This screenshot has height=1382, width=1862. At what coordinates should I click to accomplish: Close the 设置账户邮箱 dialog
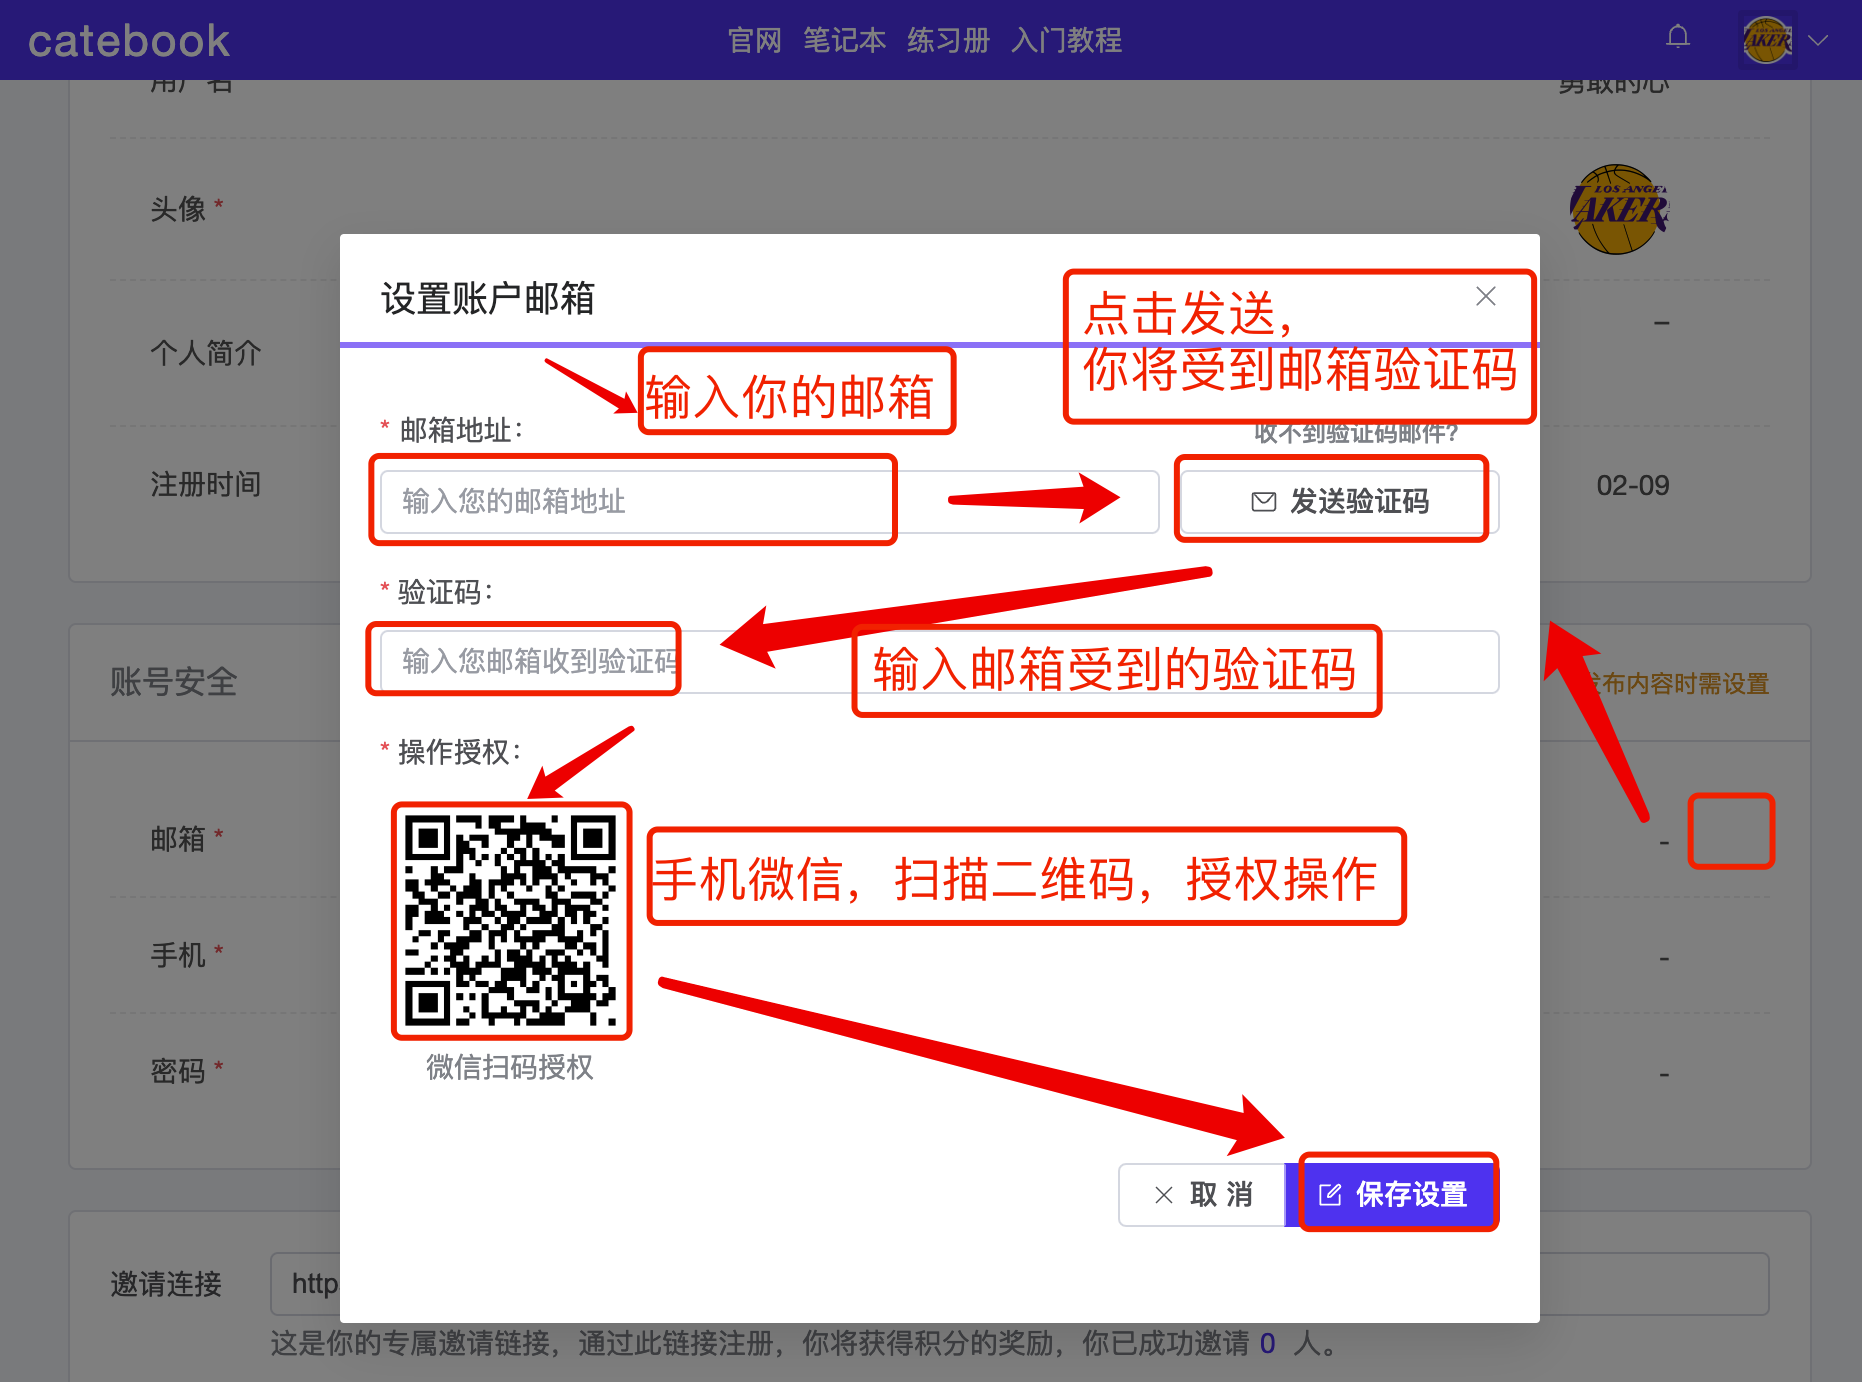1486,296
